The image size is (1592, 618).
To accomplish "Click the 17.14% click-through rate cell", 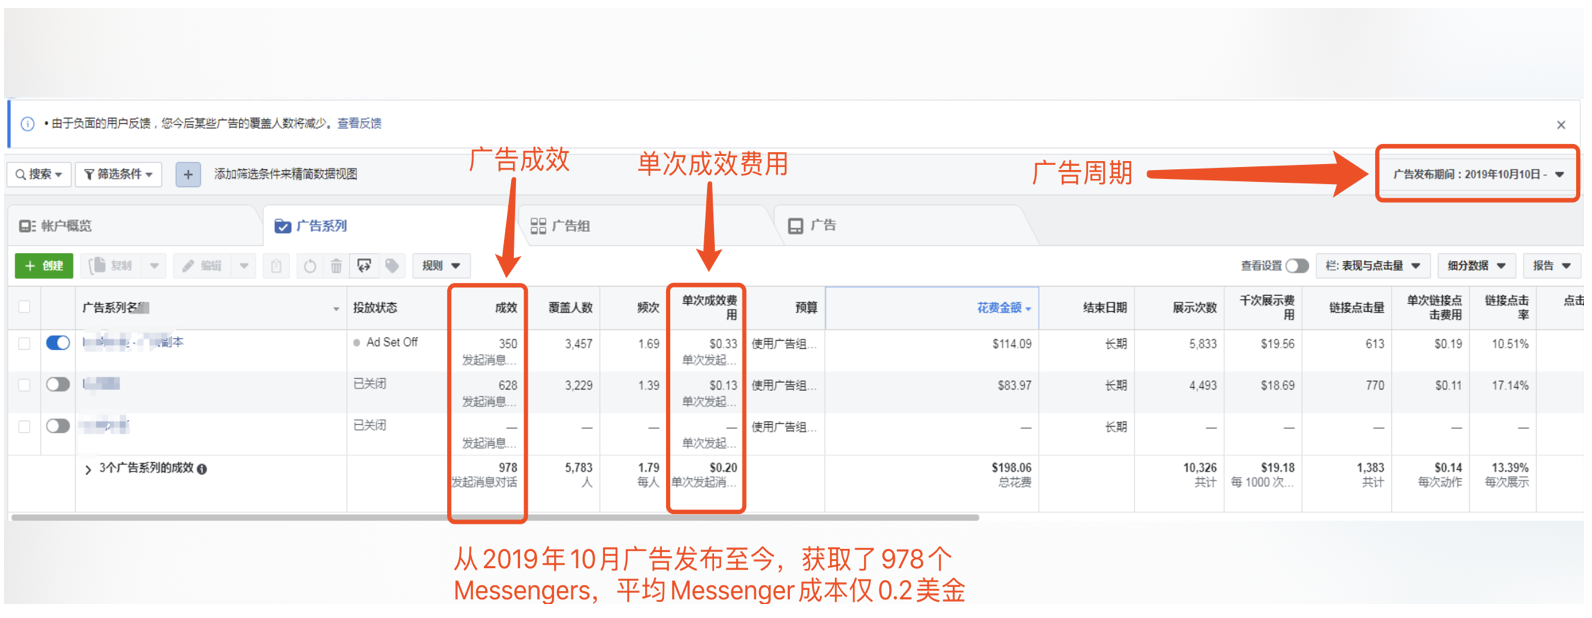I will coord(1510,385).
